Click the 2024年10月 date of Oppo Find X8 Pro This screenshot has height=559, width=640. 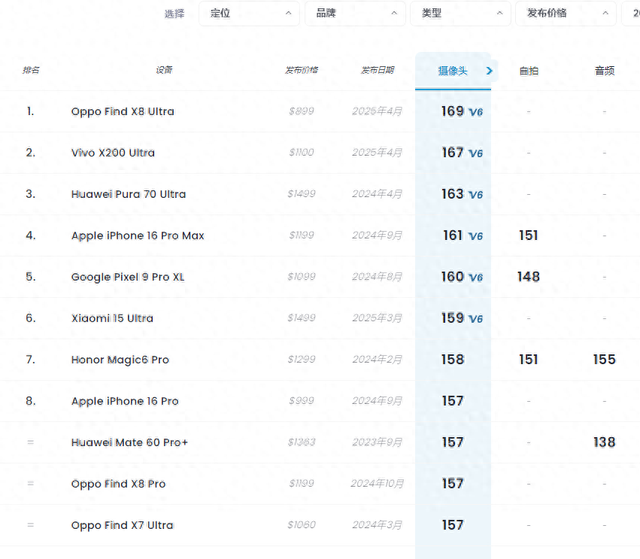pyautogui.click(x=377, y=484)
